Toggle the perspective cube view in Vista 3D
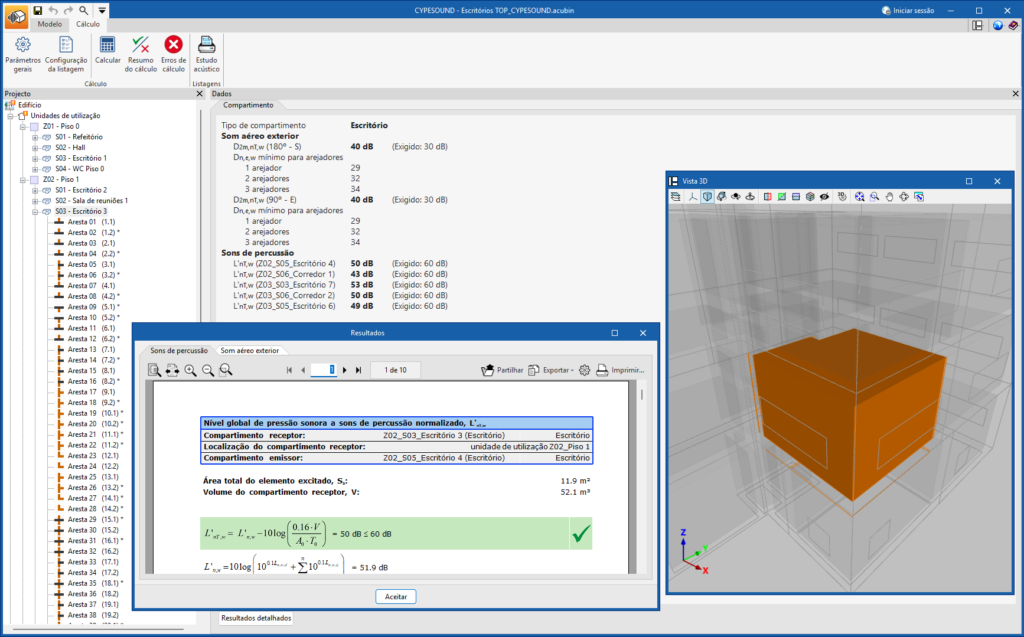Screen dimensions: 1024x637 707,197
